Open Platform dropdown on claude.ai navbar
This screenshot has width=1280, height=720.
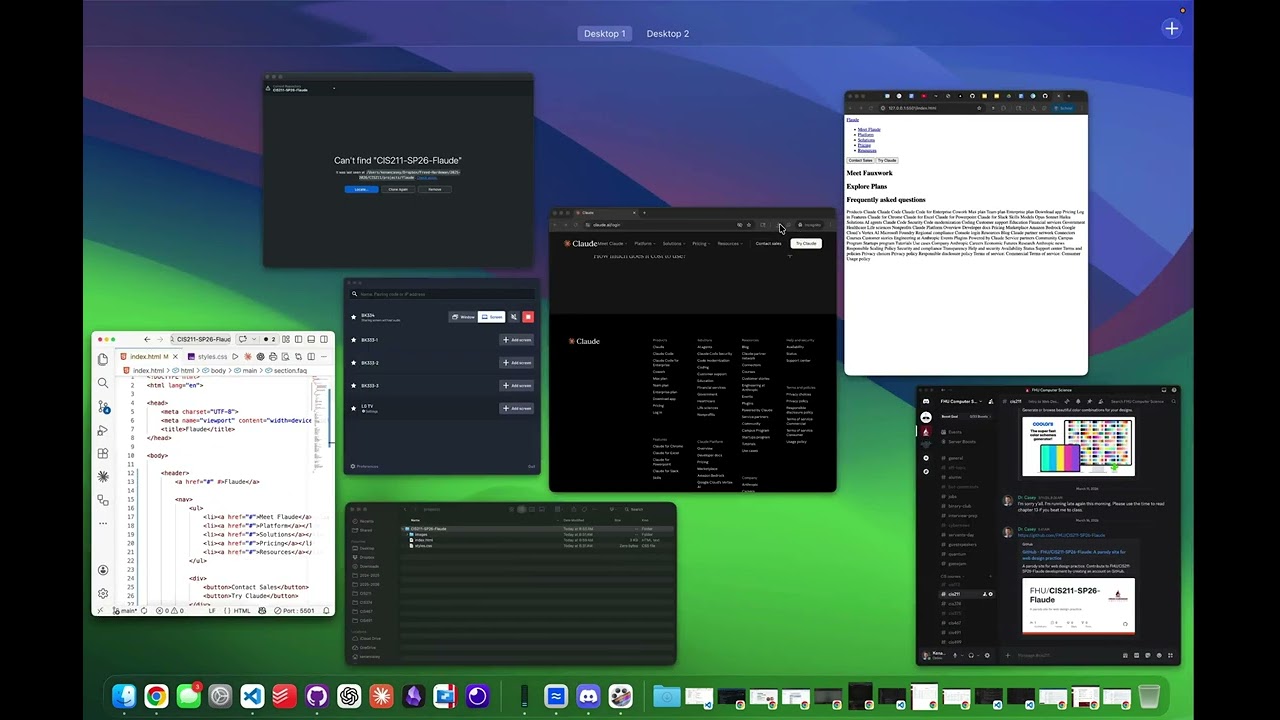click(645, 243)
